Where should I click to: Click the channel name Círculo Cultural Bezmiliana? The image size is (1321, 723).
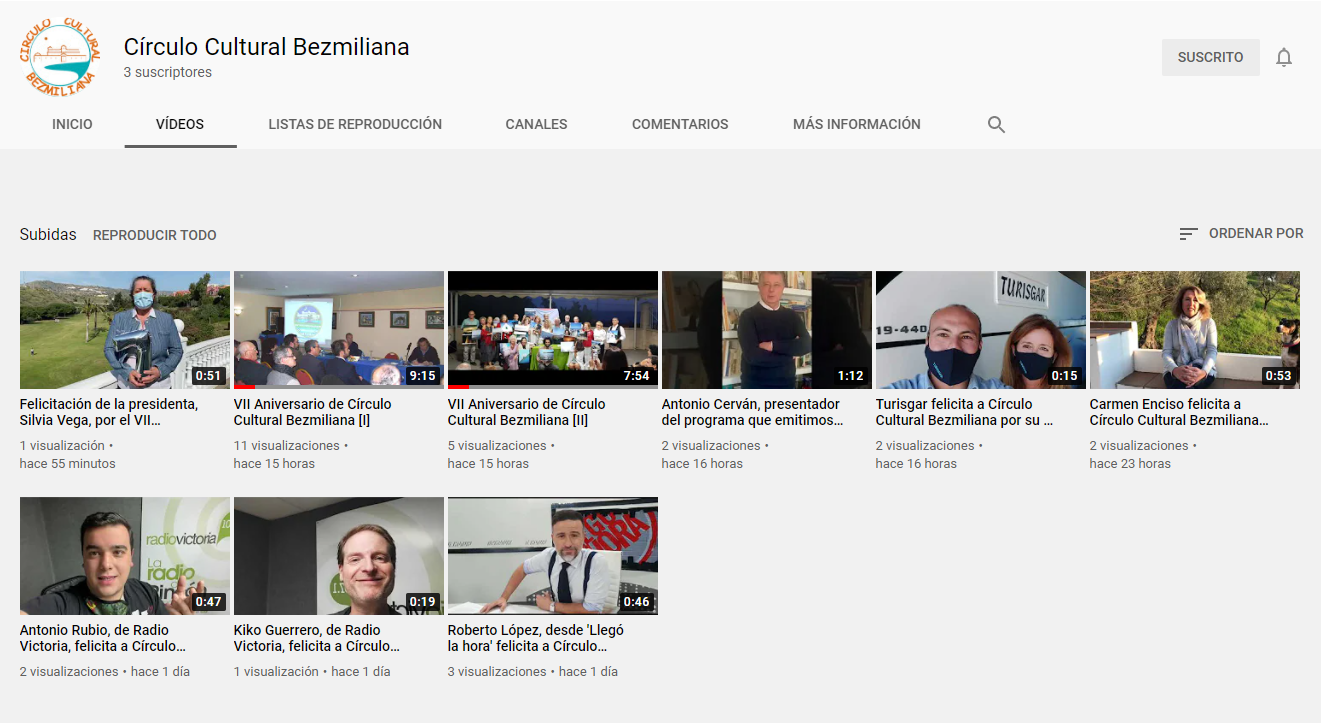(x=267, y=46)
